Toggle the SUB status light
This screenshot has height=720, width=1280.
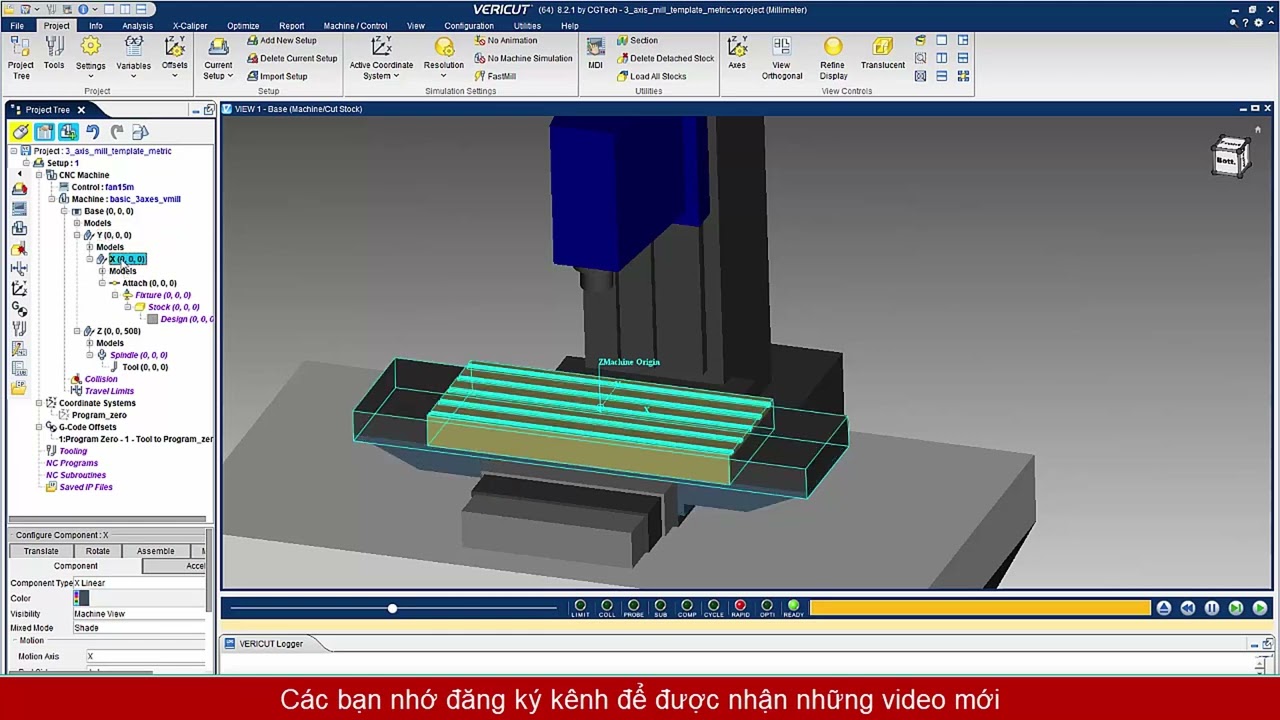(660, 607)
